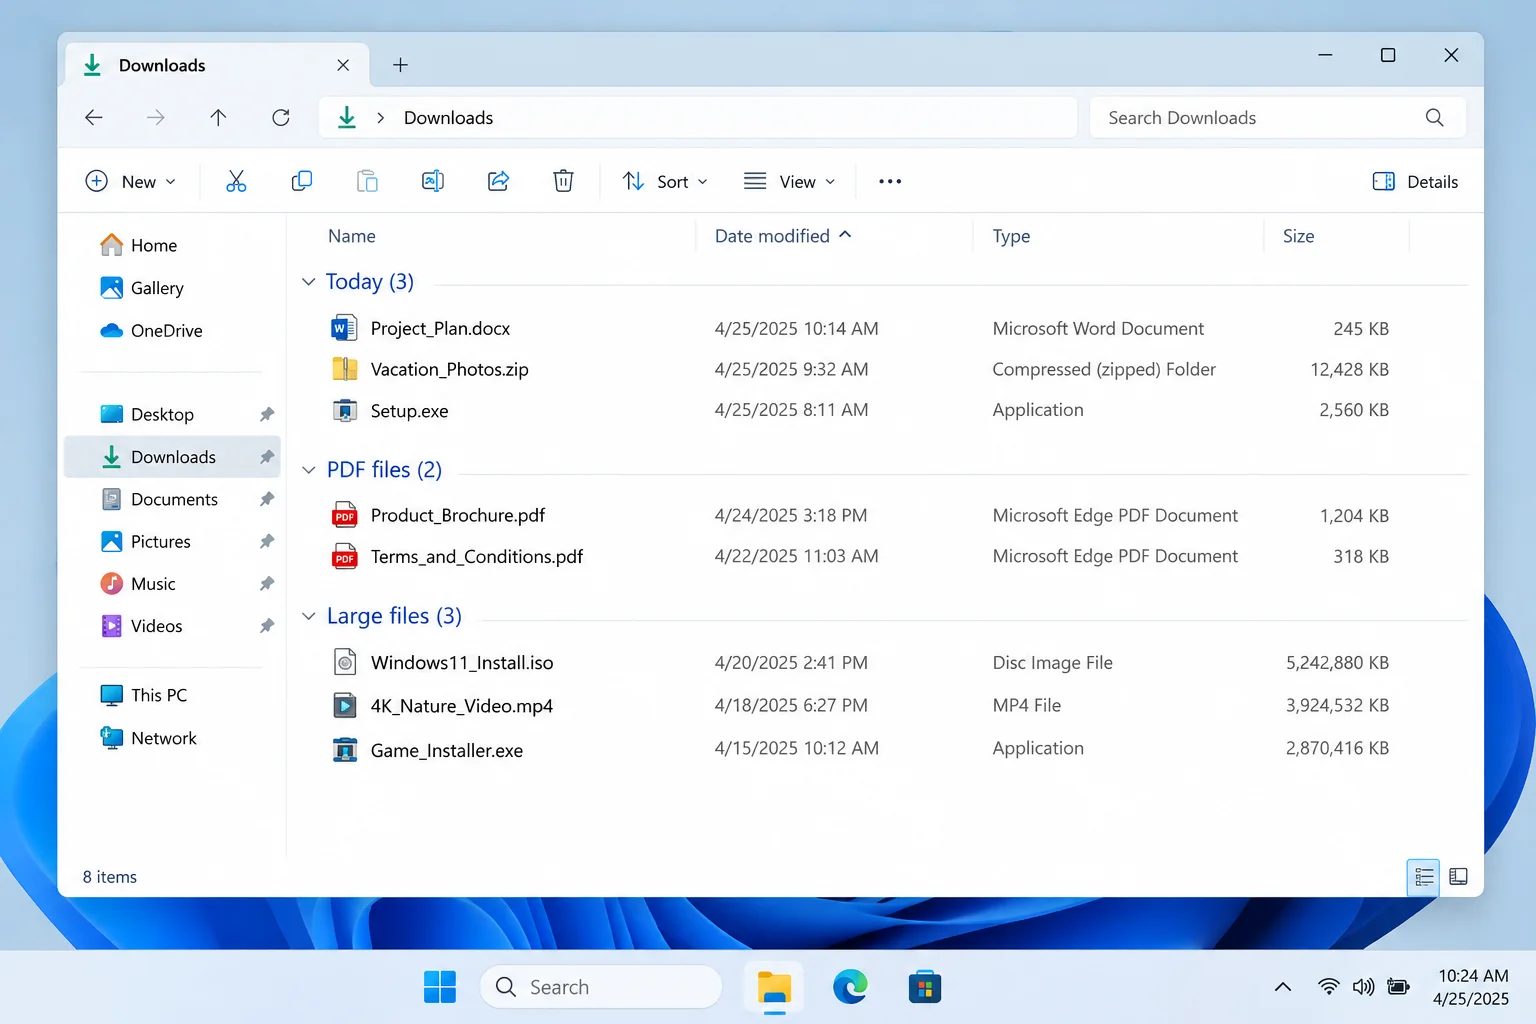Click the pin icon next to Music
Viewport: 1536px width, 1024px height.
(267, 583)
